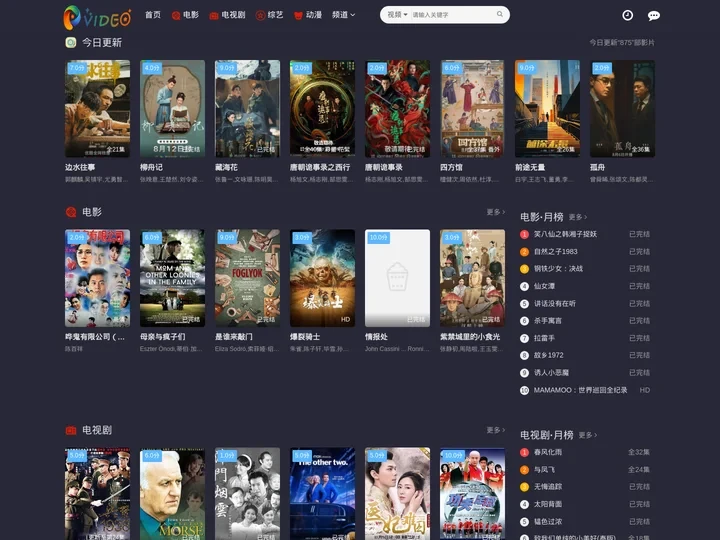Click the 电影 section heading icon
This screenshot has height=540, width=720.
tap(71, 212)
